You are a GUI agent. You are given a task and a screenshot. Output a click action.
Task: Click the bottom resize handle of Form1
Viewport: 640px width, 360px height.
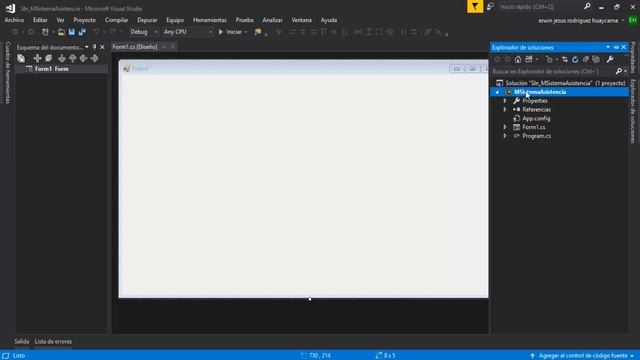(x=310, y=299)
